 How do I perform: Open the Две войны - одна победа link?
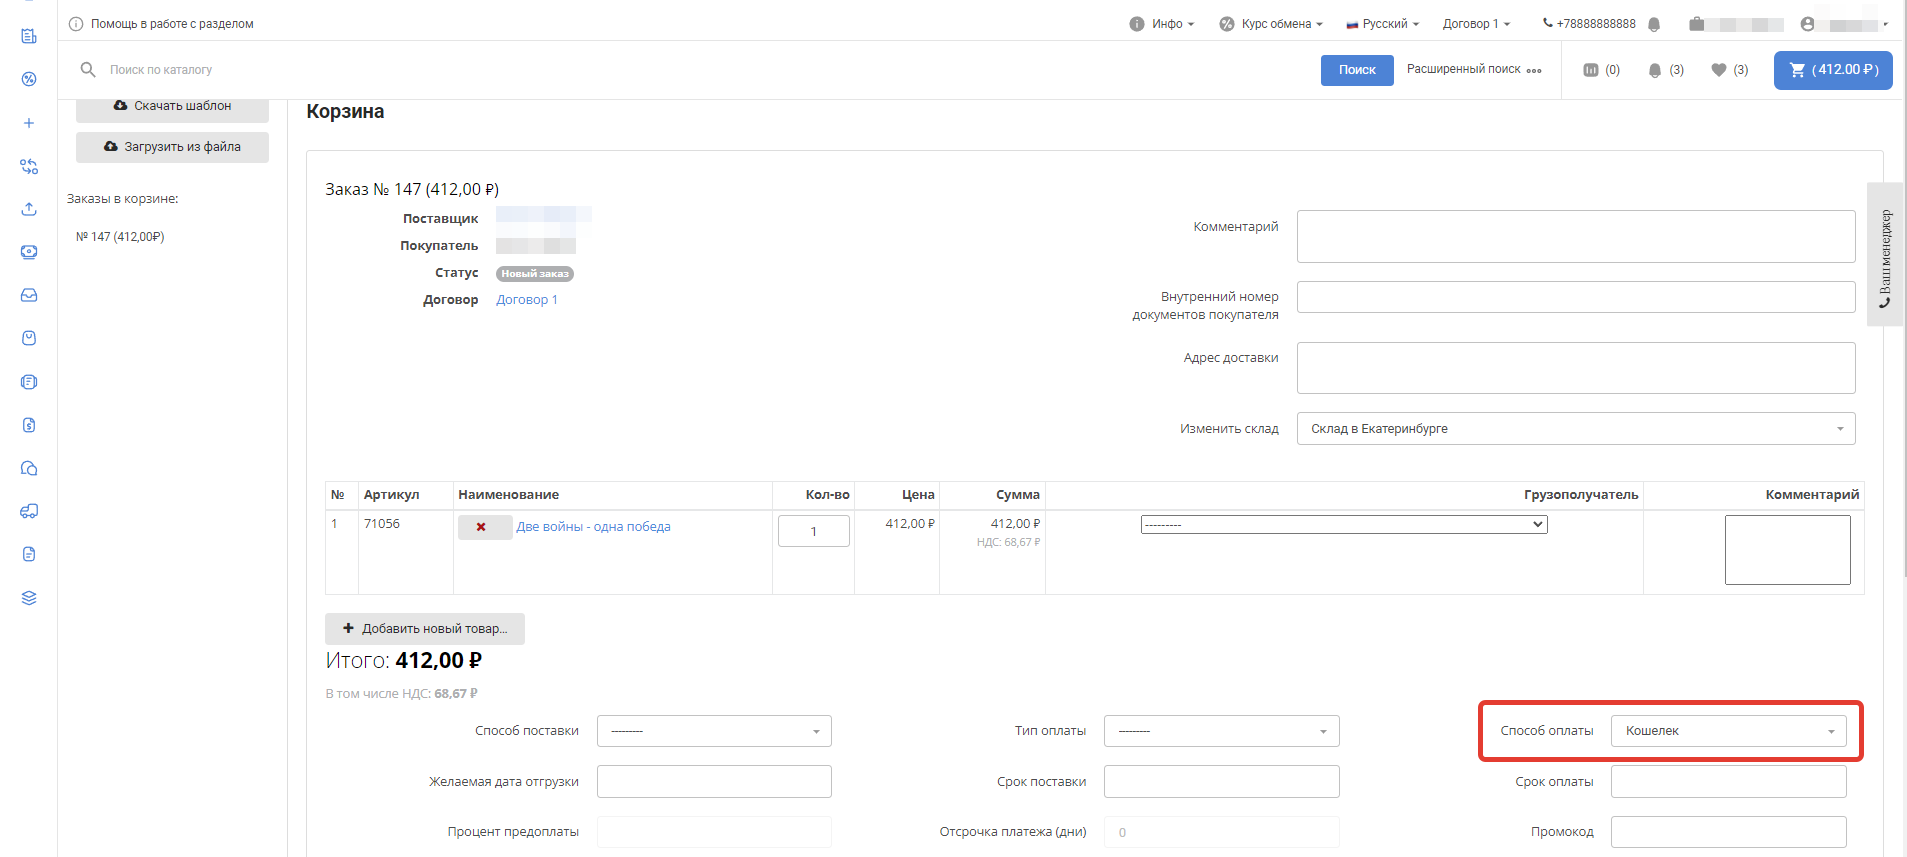593,527
